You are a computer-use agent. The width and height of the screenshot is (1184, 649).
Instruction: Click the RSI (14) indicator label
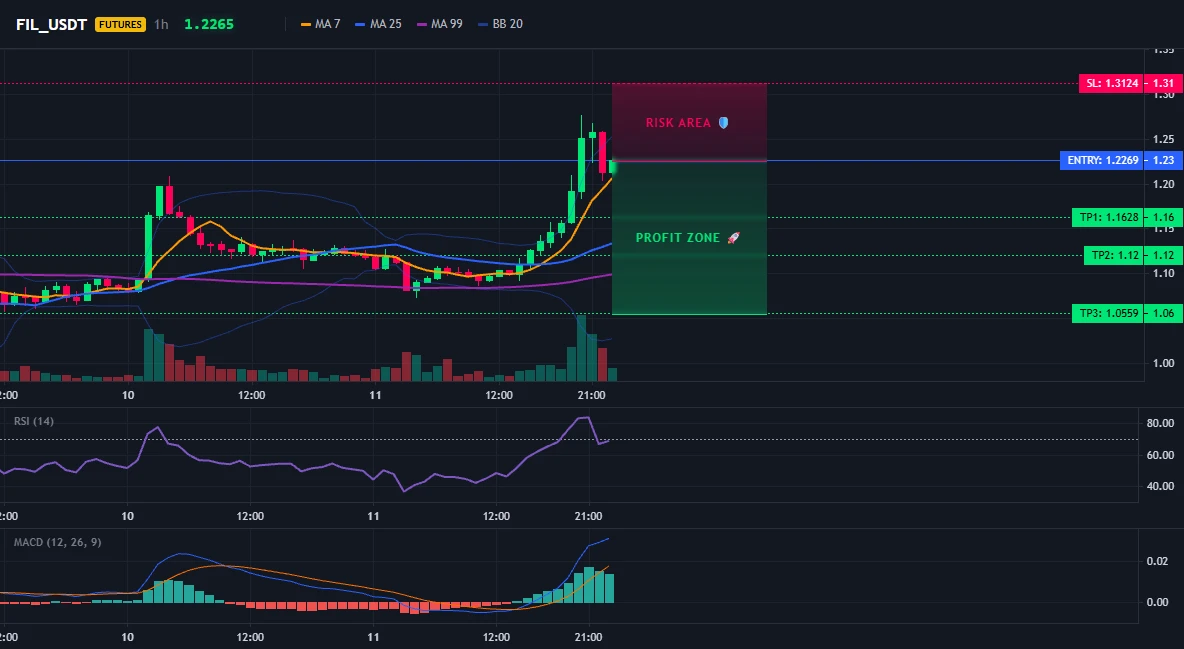tap(34, 421)
